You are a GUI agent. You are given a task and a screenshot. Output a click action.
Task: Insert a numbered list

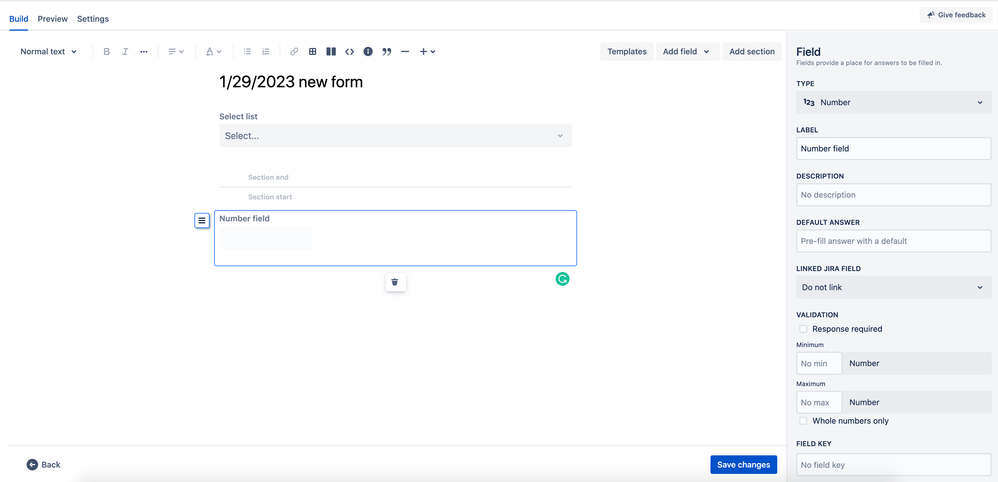pyautogui.click(x=265, y=52)
